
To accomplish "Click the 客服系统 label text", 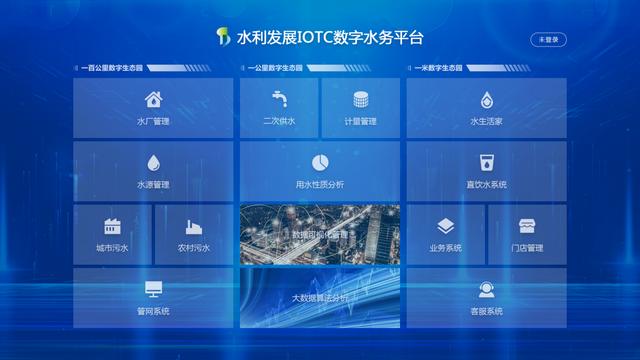I will tap(487, 311).
